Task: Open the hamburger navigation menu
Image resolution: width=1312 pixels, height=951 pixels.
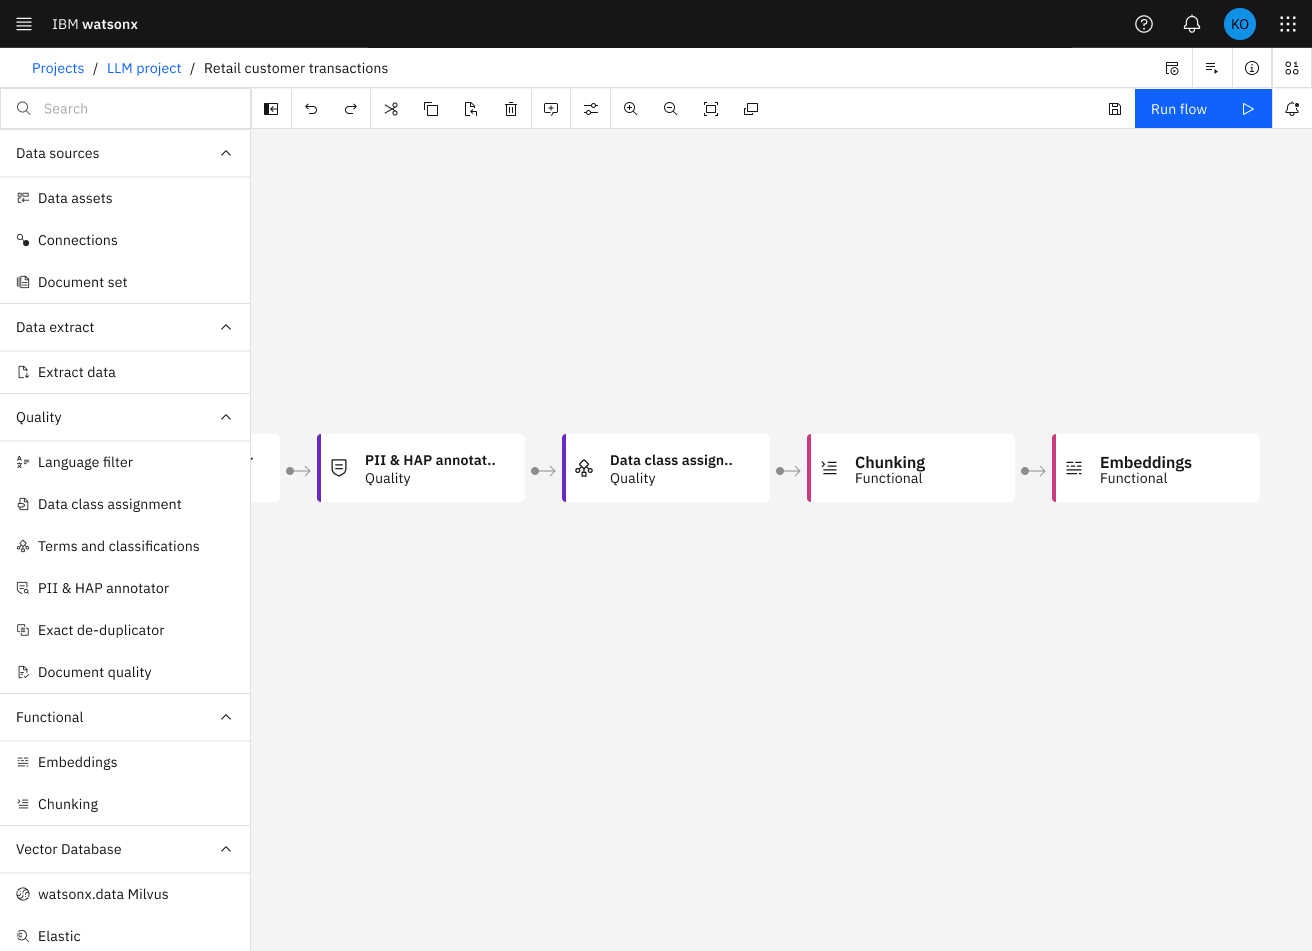Action: pos(24,24)
